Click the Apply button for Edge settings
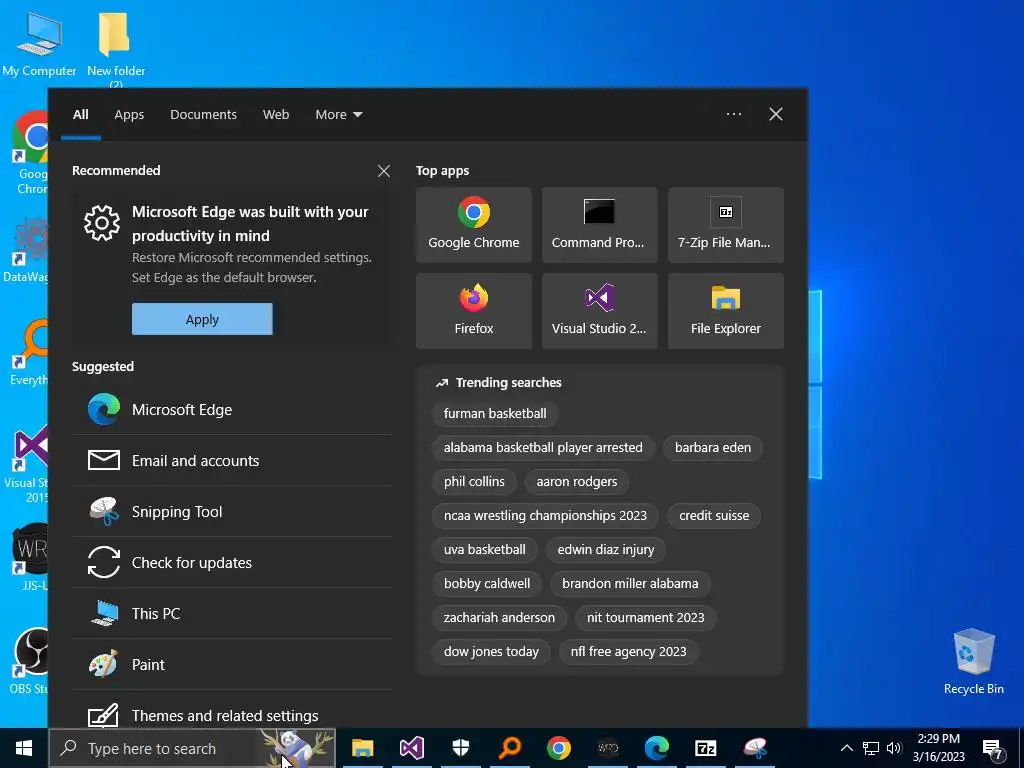The height and width of the screenshot is (768, 1024). click(x=202, y=319)
